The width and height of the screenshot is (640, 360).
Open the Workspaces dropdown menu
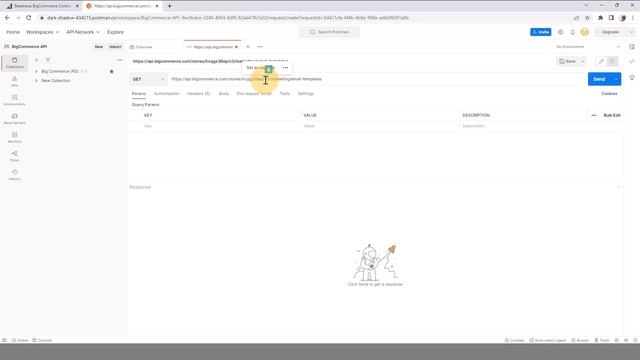tap(42, 32)
